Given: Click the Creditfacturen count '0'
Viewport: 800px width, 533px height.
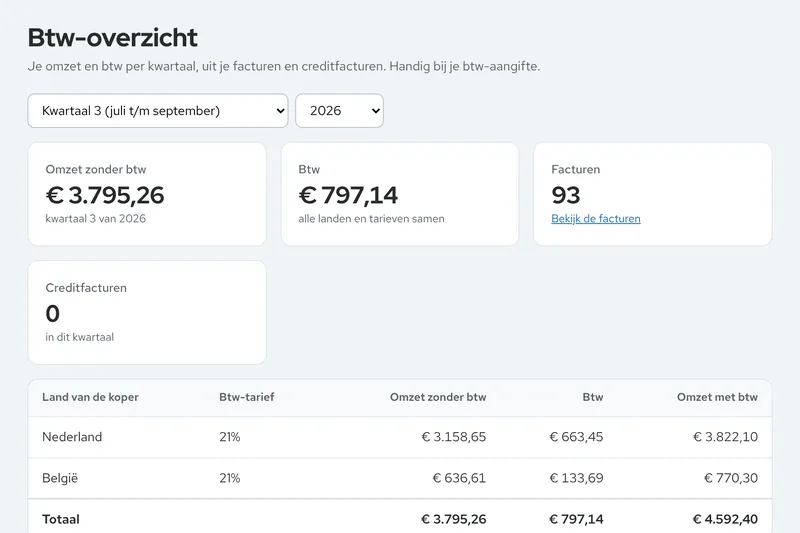Looking at the screenshot, I should pos(53,313).
